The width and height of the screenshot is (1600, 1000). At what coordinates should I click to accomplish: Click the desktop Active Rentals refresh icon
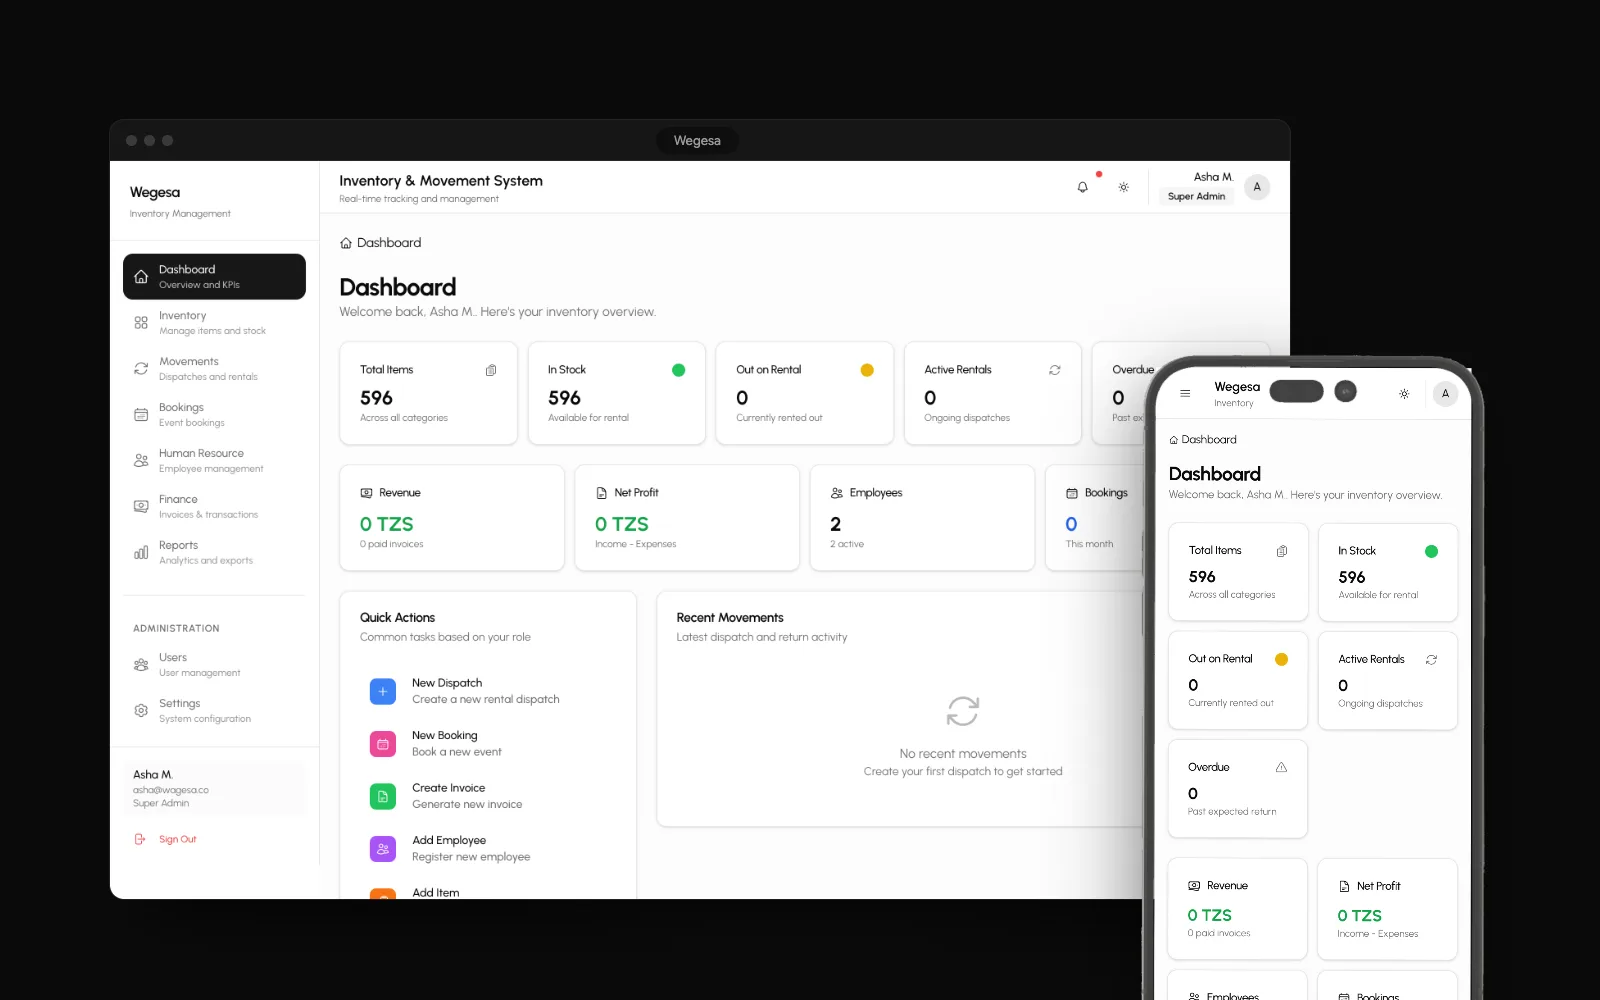[x=1054, y=370]
